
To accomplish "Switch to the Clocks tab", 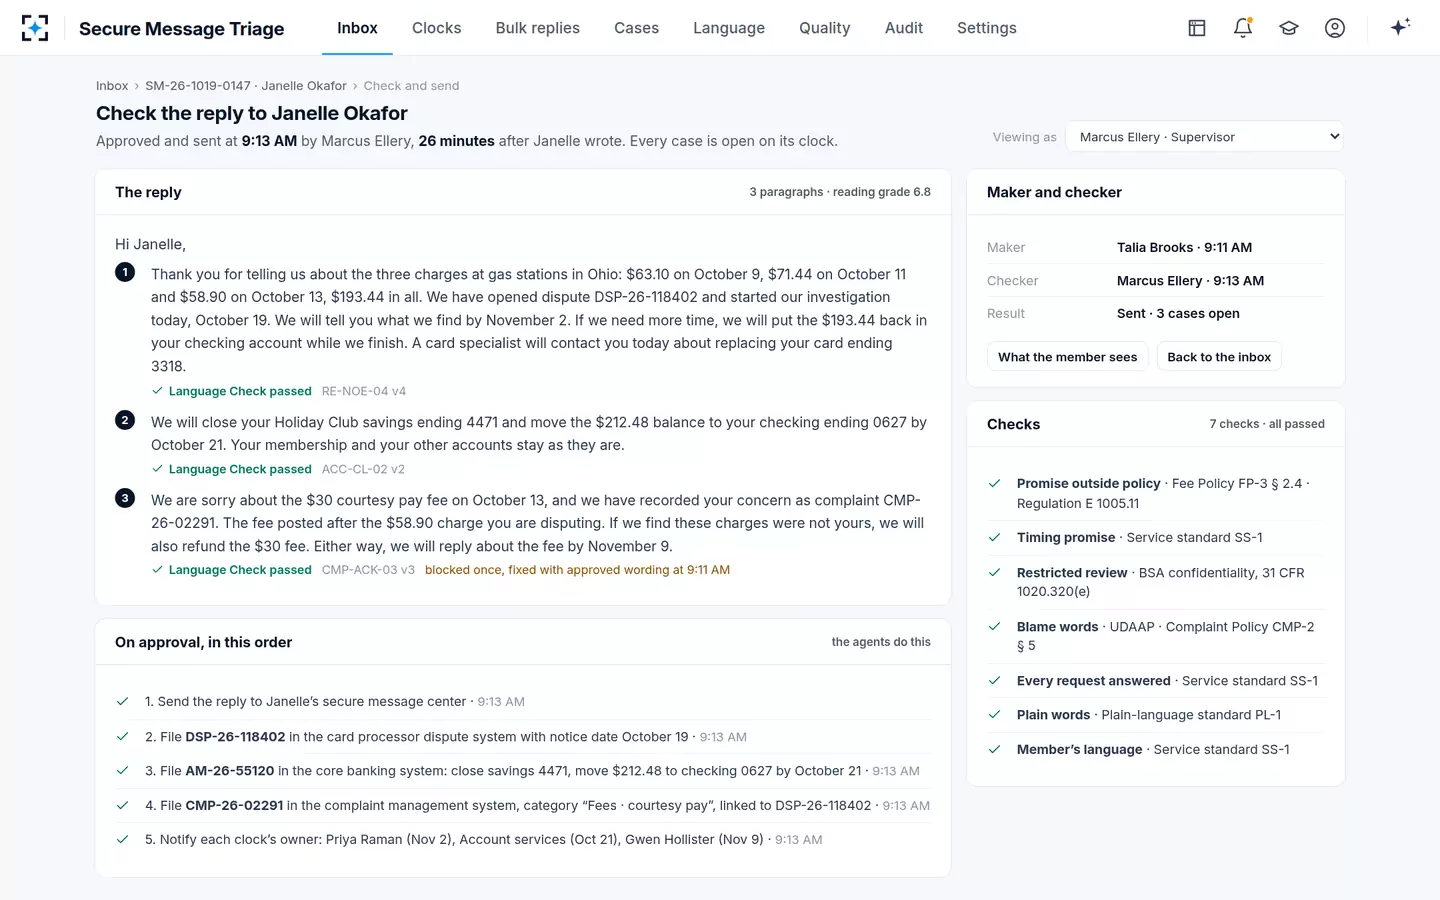I will click(x=437, y=28).
